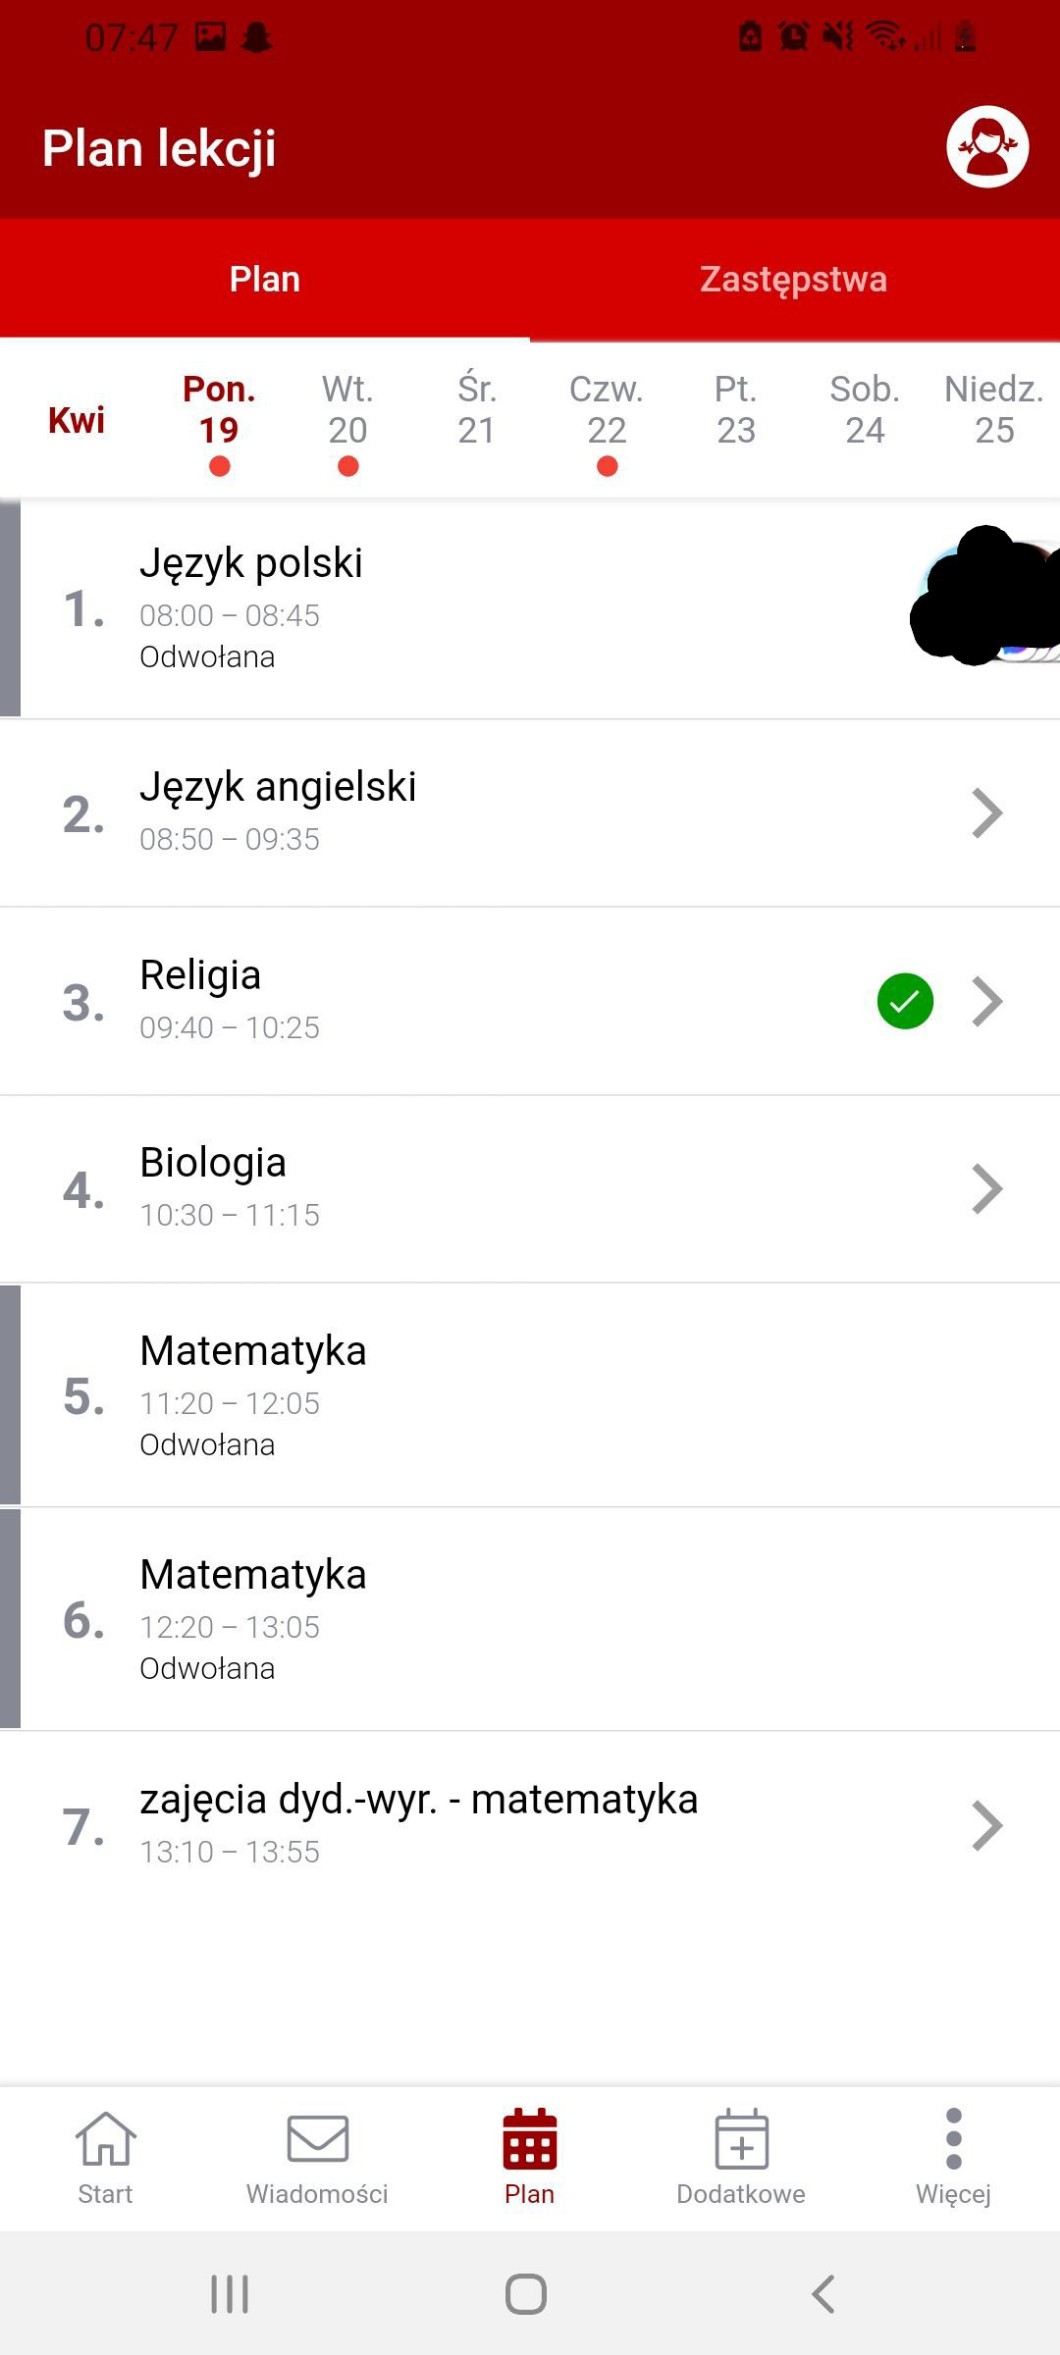
Task: Choose Pt. 23 day
Action: (735, 410)
